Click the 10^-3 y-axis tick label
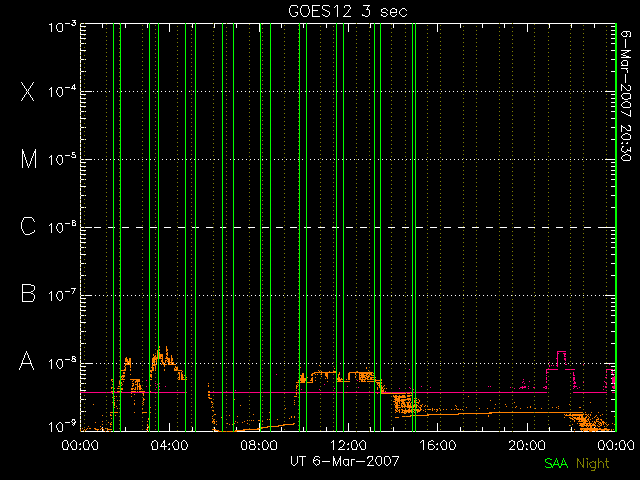 [x=62, y=27]
